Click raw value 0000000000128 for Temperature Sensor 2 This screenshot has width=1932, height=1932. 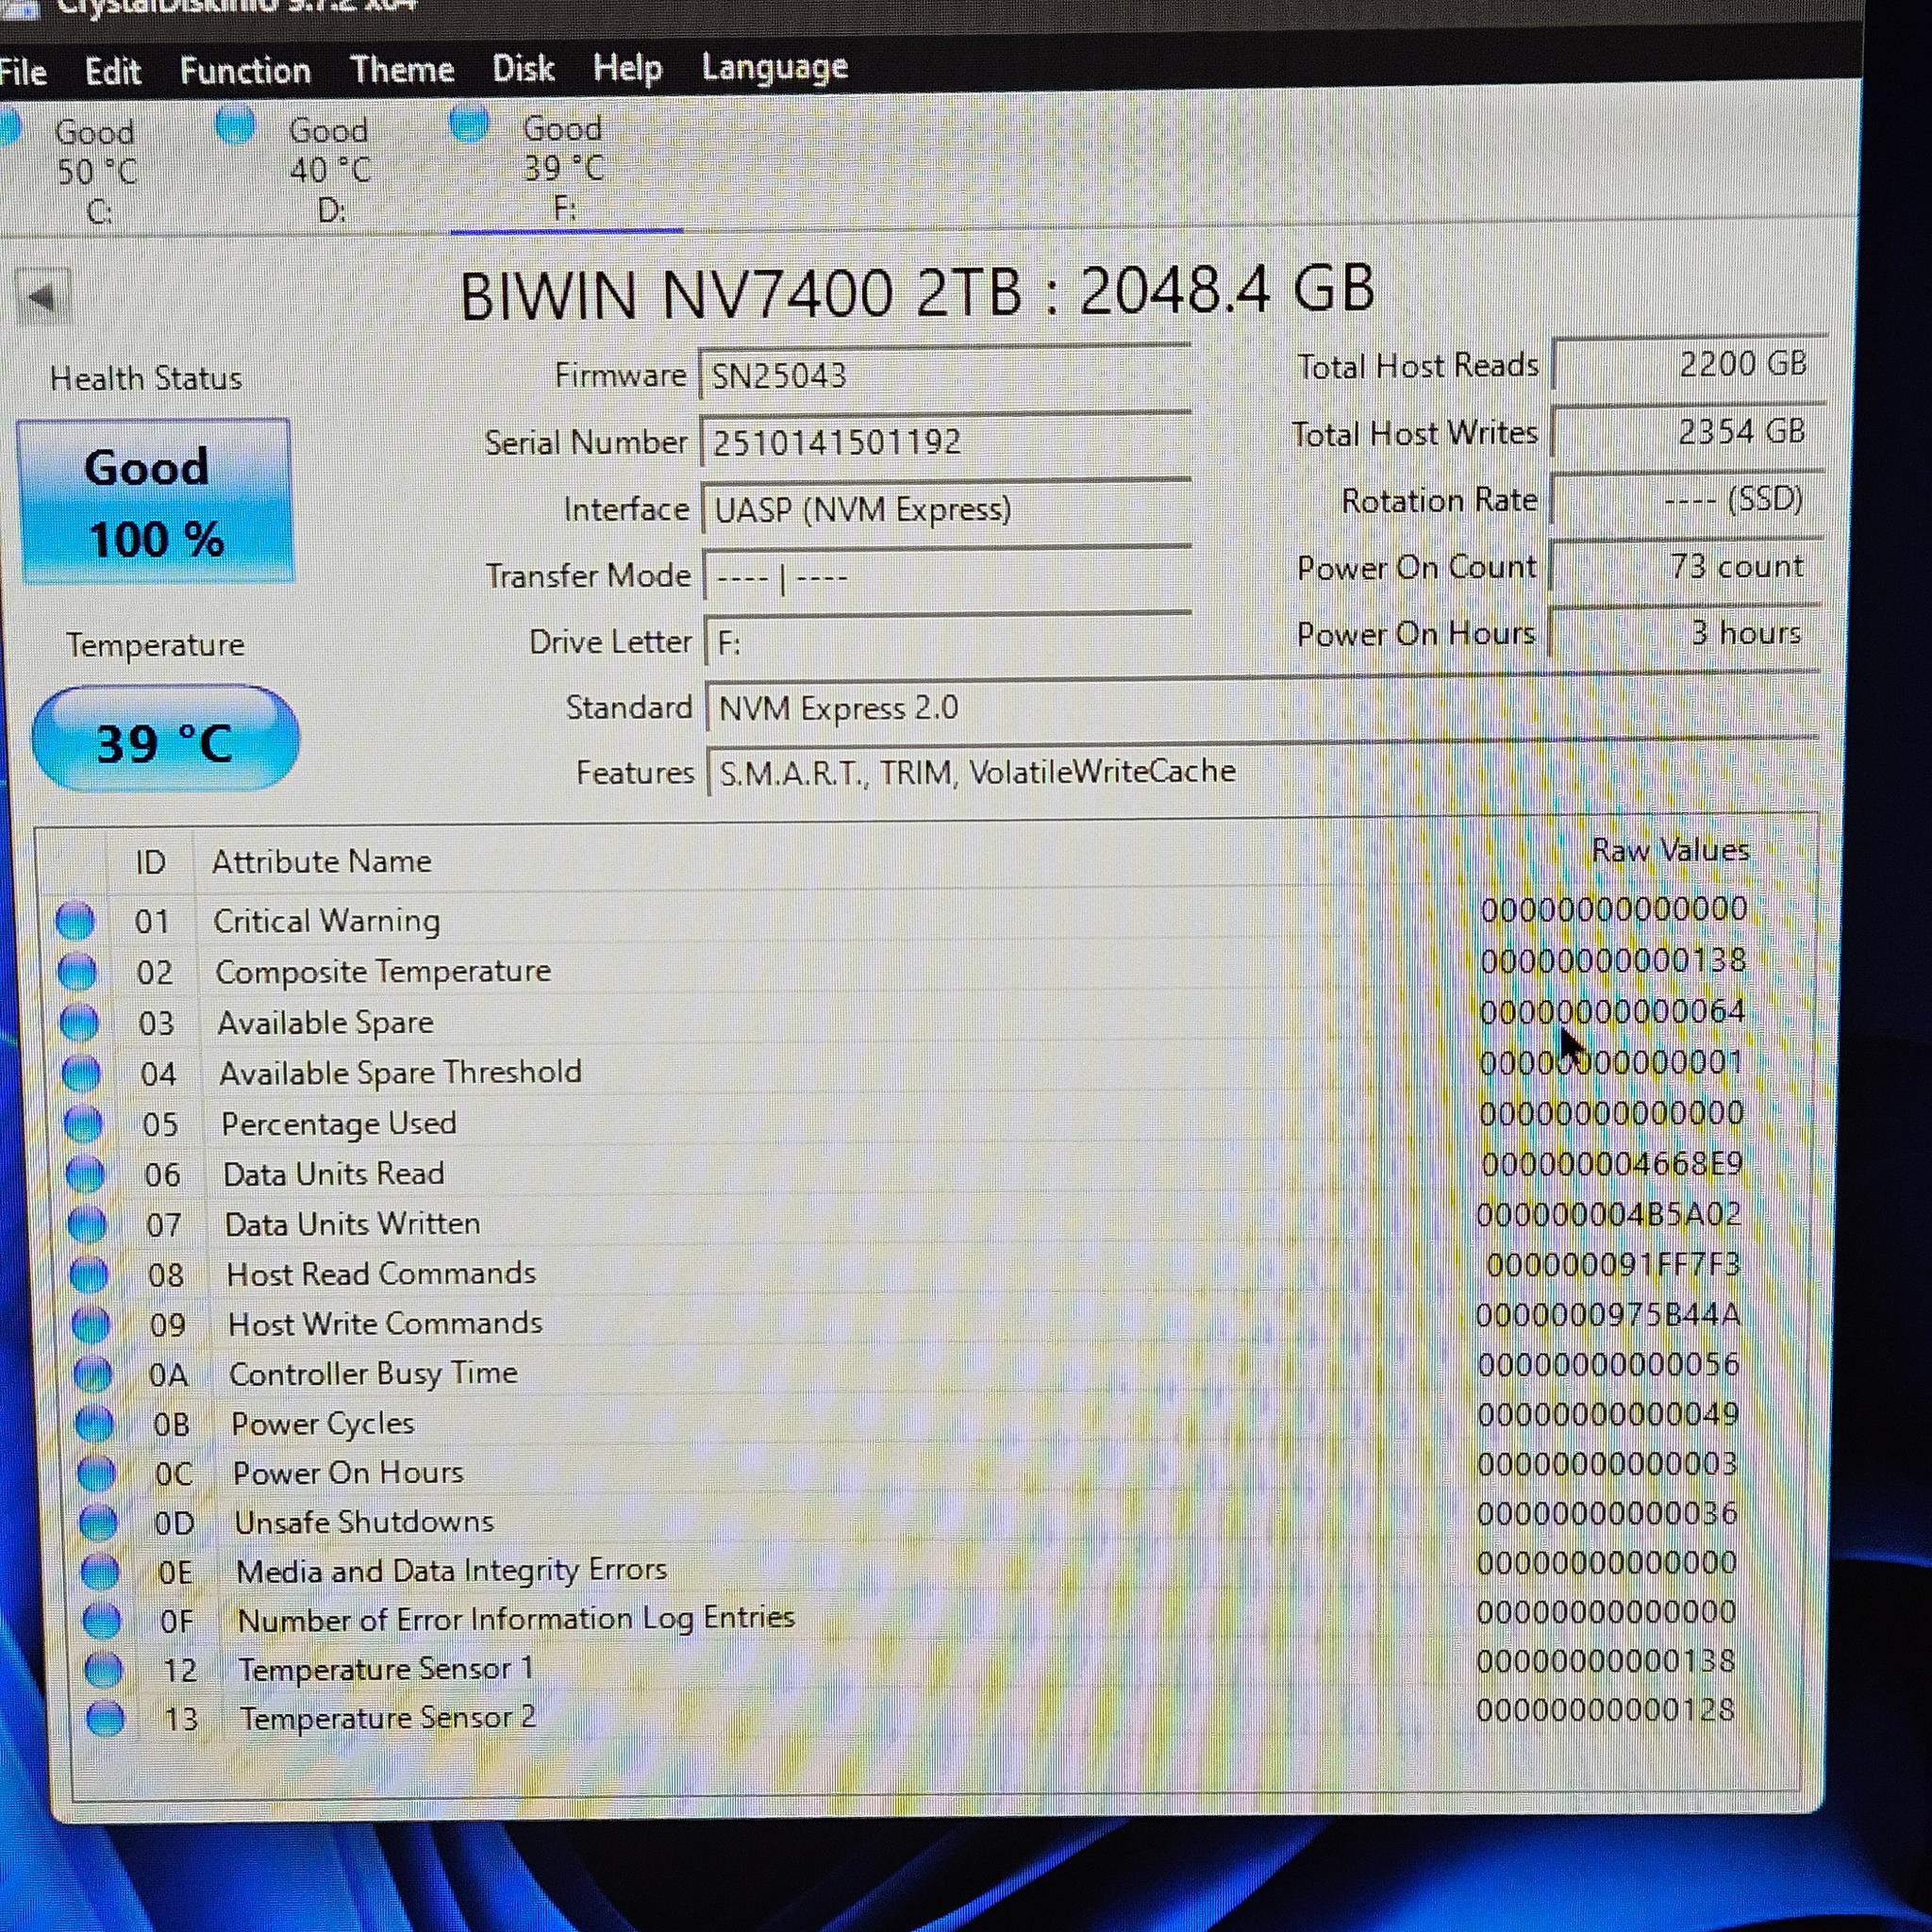[x=1605, y=1710]
